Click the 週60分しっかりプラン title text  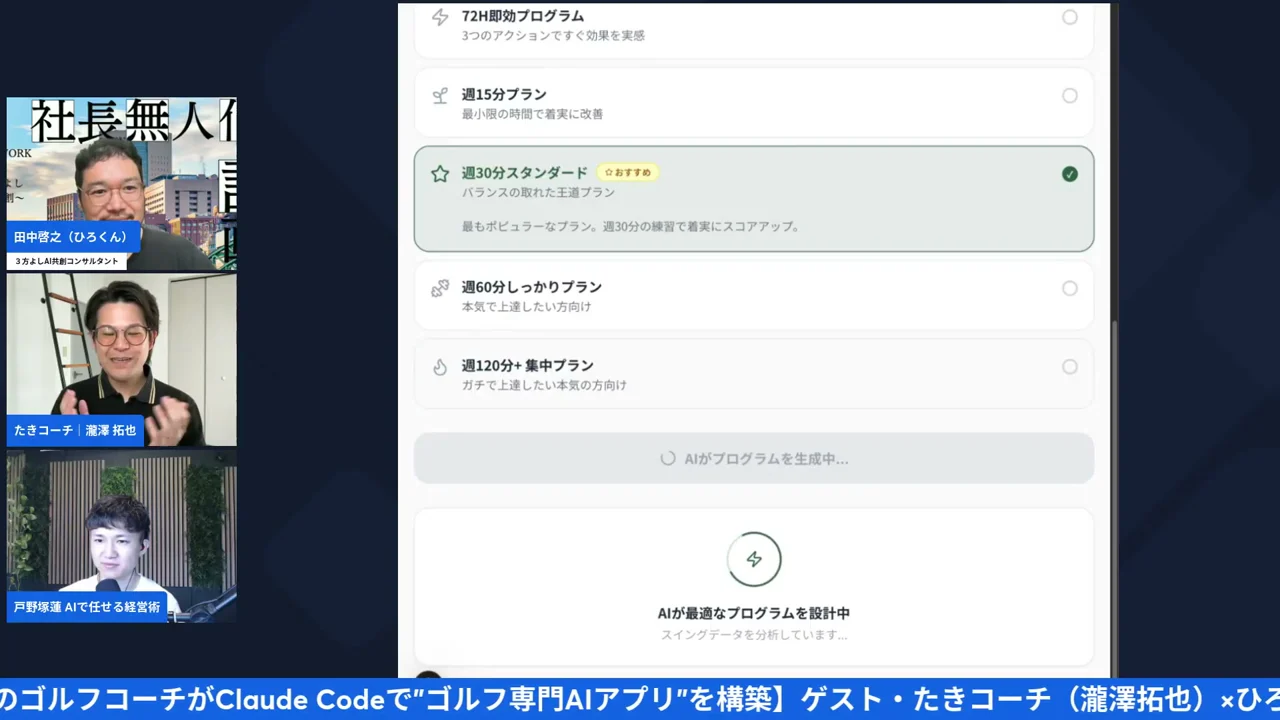pos(532,287)
